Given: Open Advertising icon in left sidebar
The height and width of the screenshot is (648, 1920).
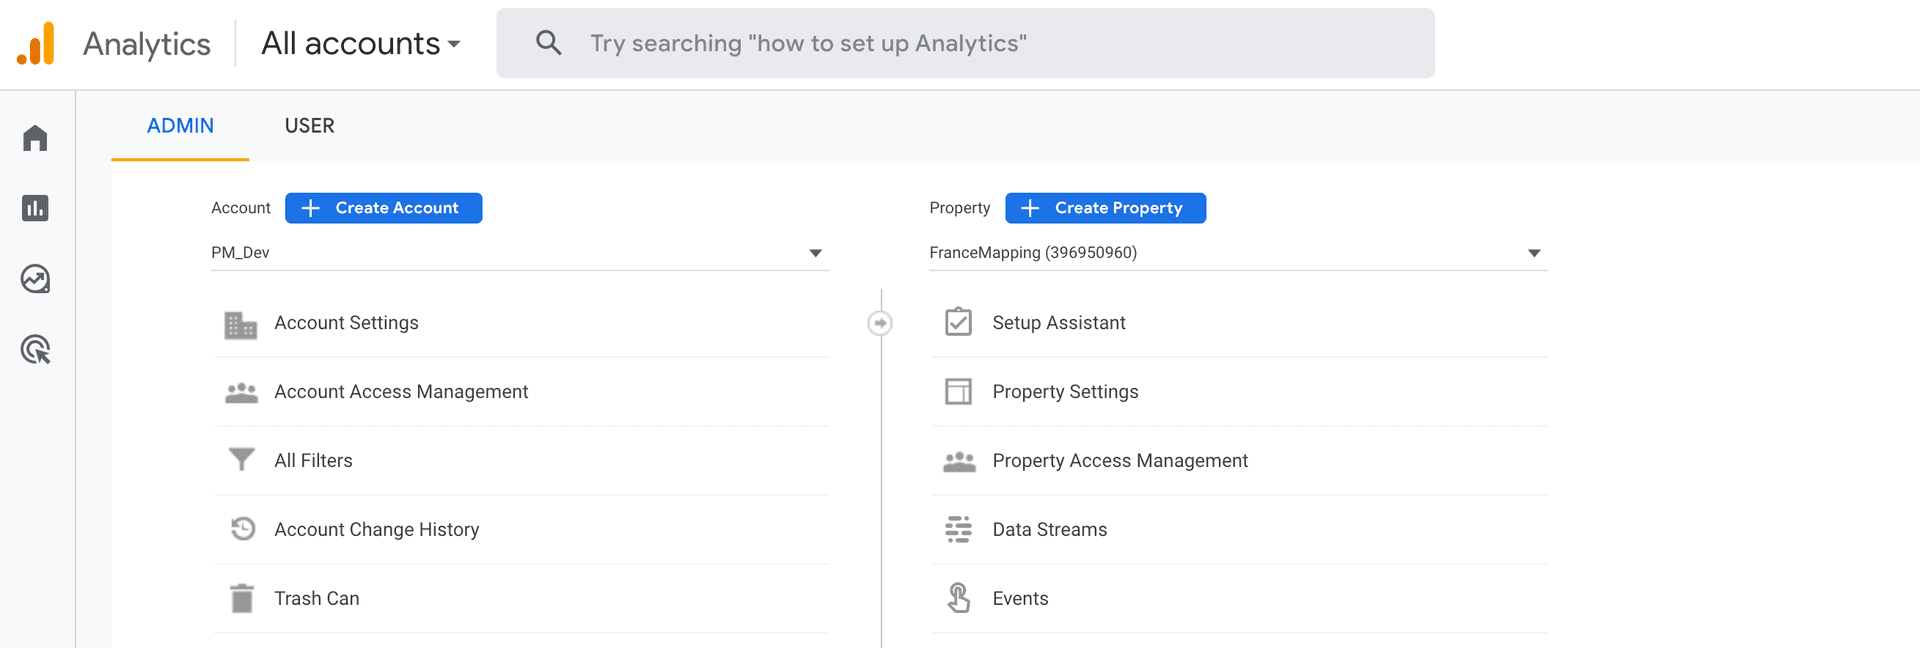Looking at the screenshot, I should [35, 350].
